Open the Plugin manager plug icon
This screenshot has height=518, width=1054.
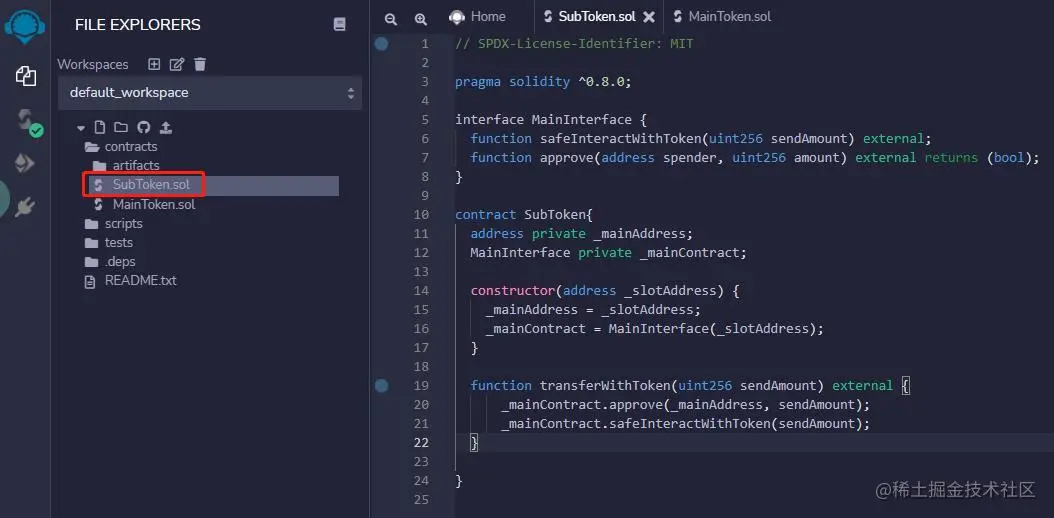pos(26,207)
